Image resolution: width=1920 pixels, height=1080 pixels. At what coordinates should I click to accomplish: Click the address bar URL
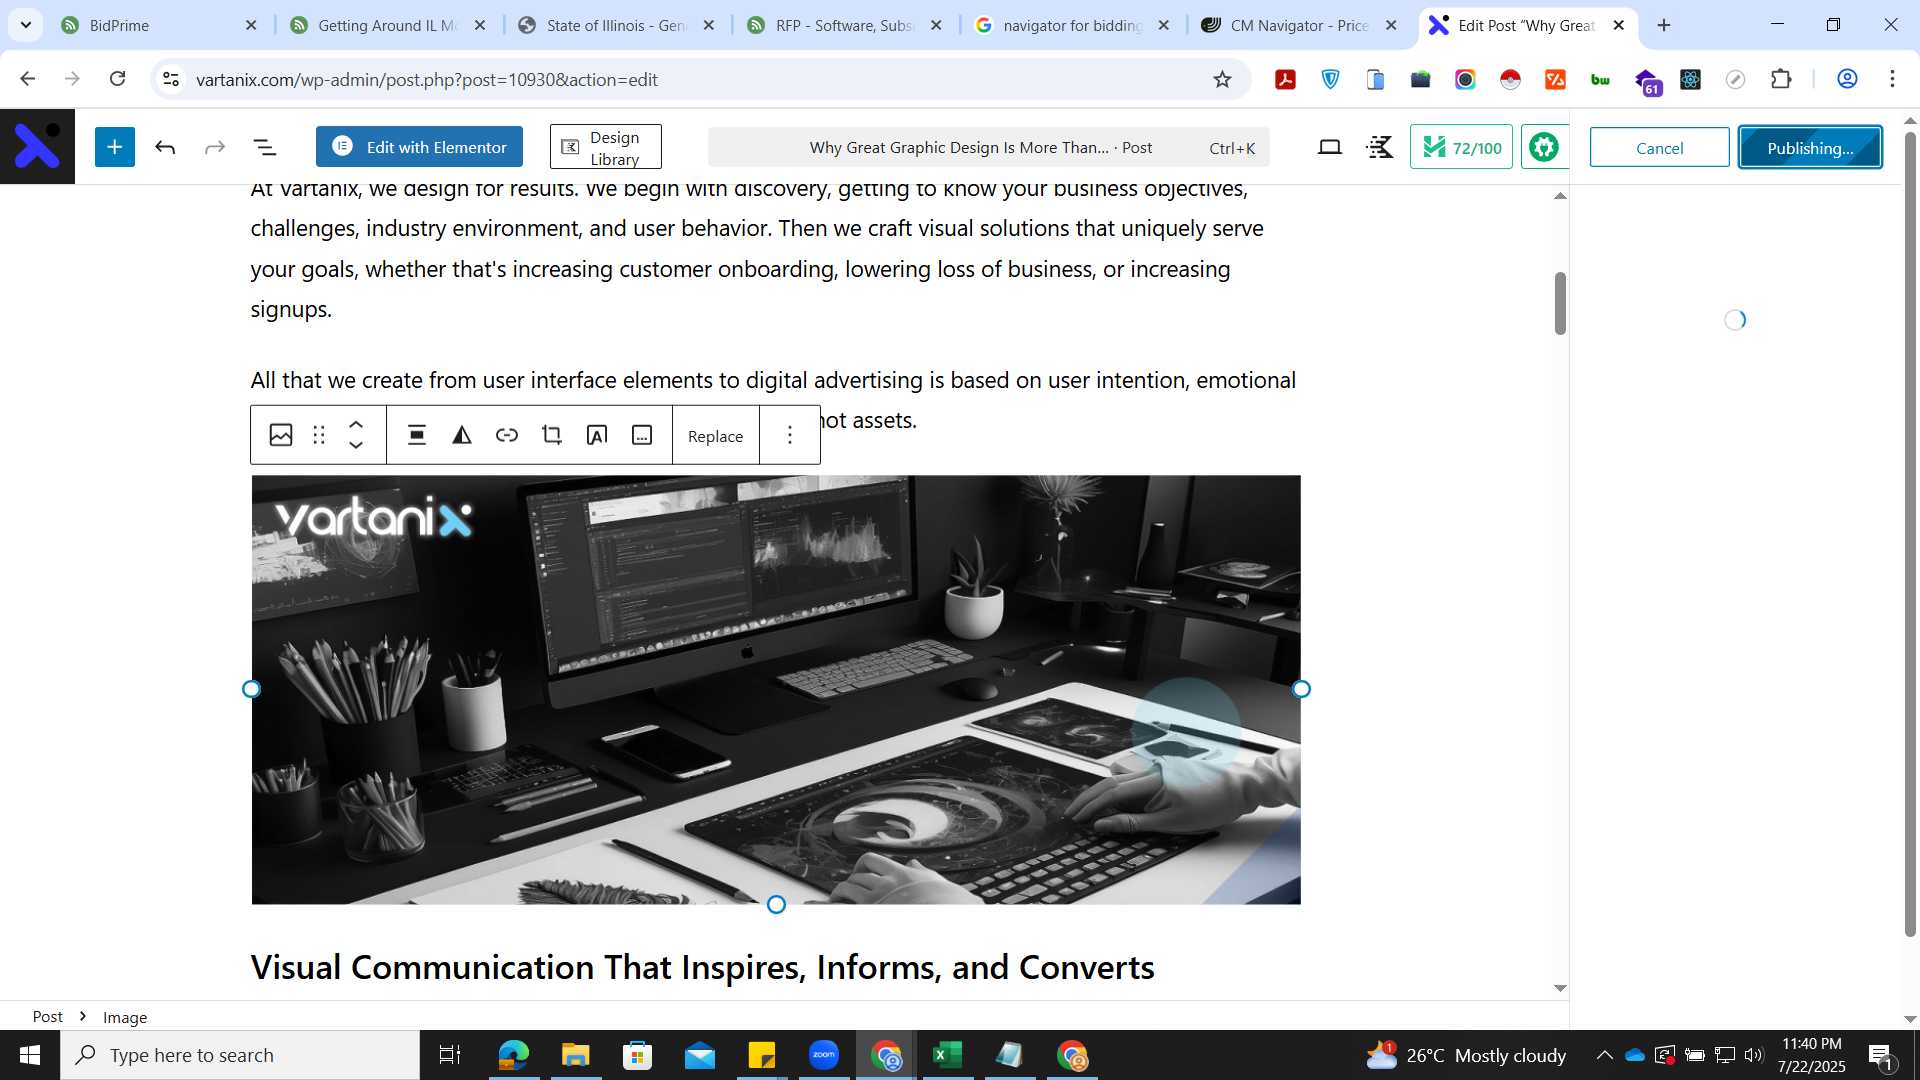[427, 79]
